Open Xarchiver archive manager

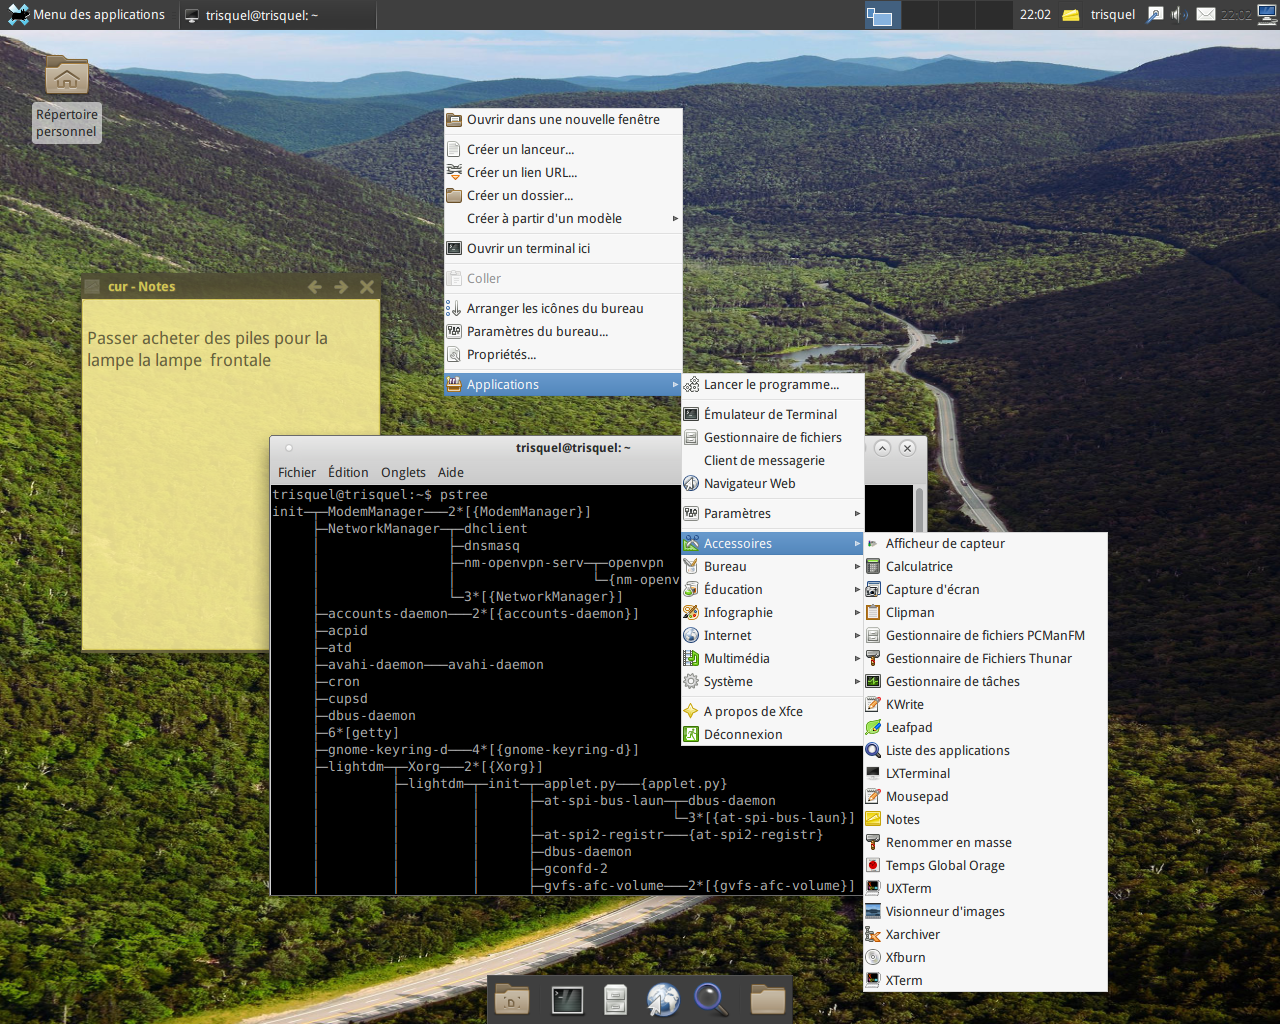coord(913,934)
